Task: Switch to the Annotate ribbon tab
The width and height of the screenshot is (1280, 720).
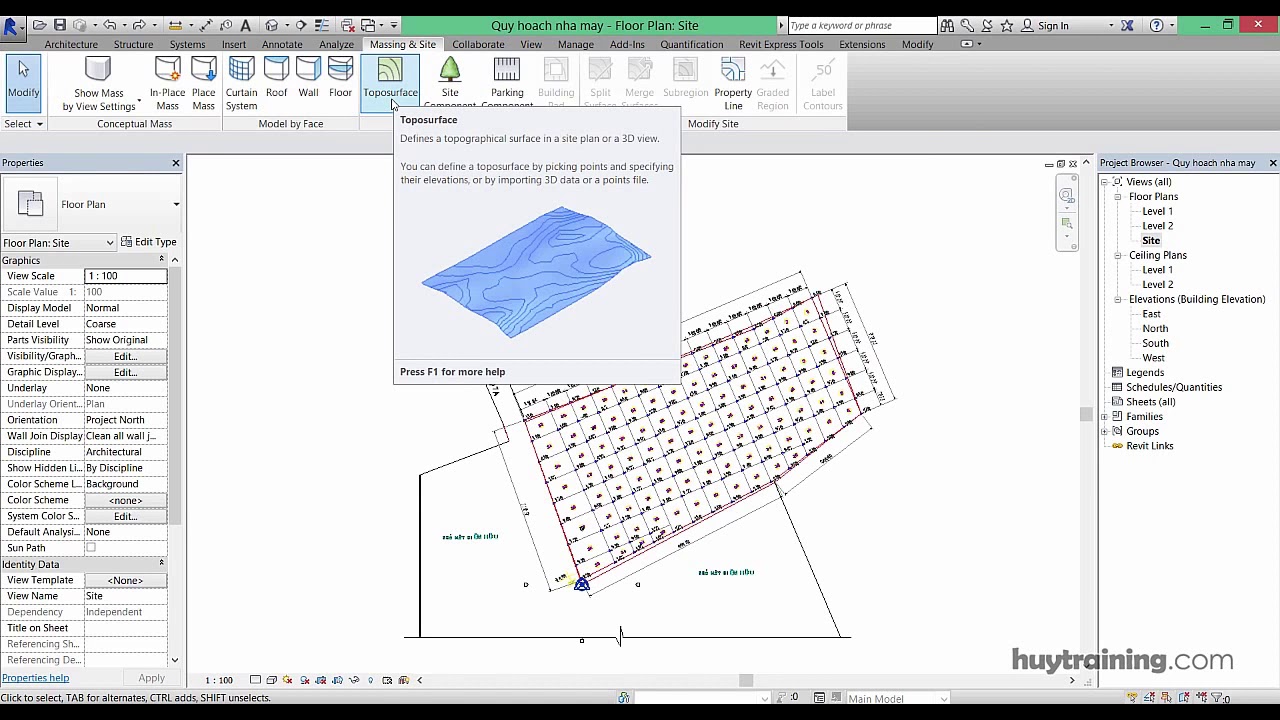Action: tap(282, 44)
